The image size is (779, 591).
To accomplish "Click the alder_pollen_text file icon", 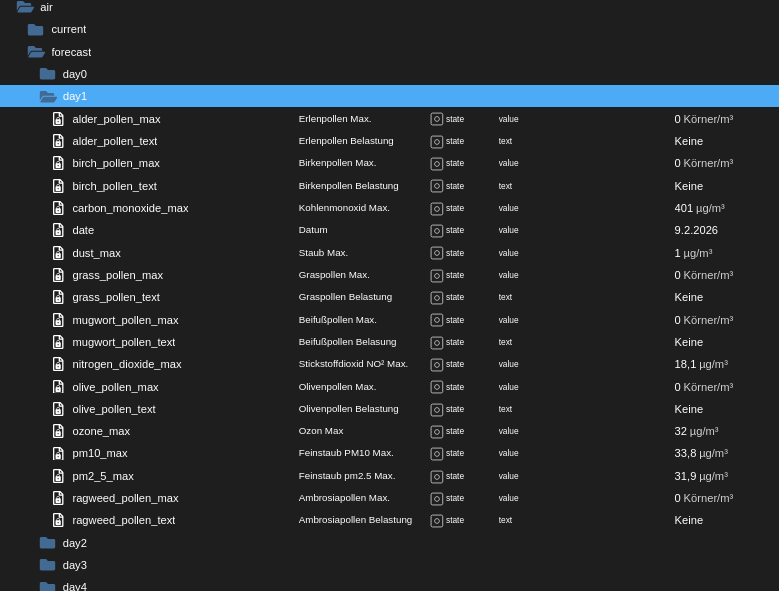I will 58,142.
